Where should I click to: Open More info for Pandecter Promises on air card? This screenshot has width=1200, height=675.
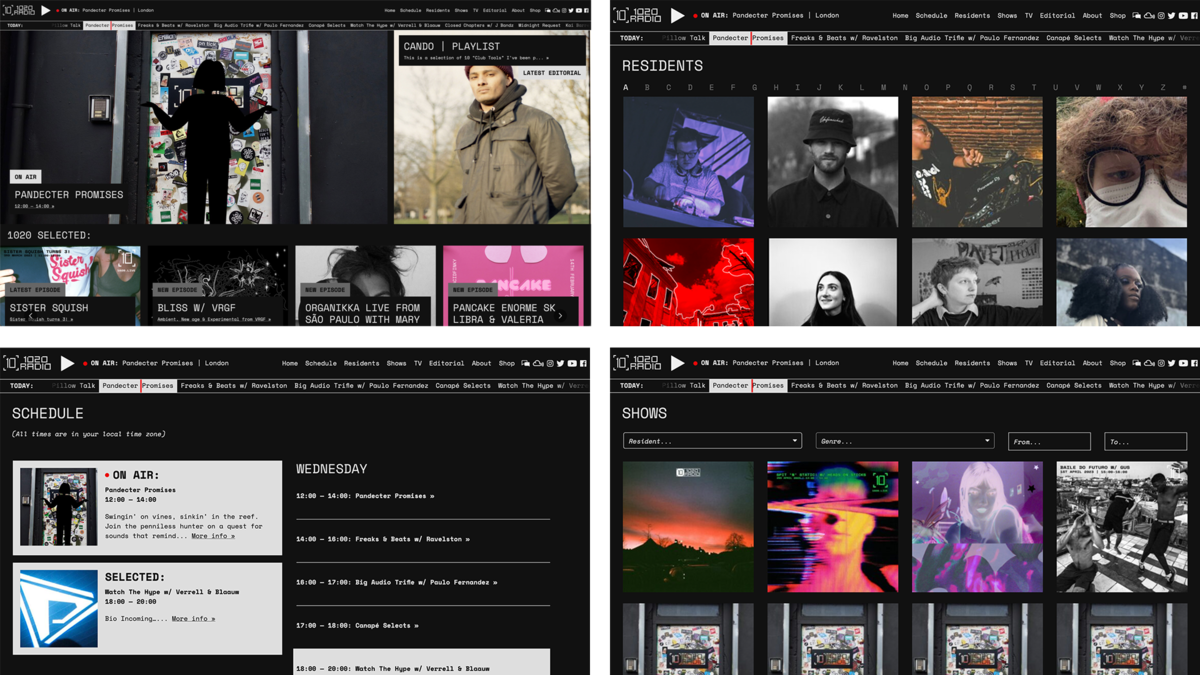click(213, 536)
